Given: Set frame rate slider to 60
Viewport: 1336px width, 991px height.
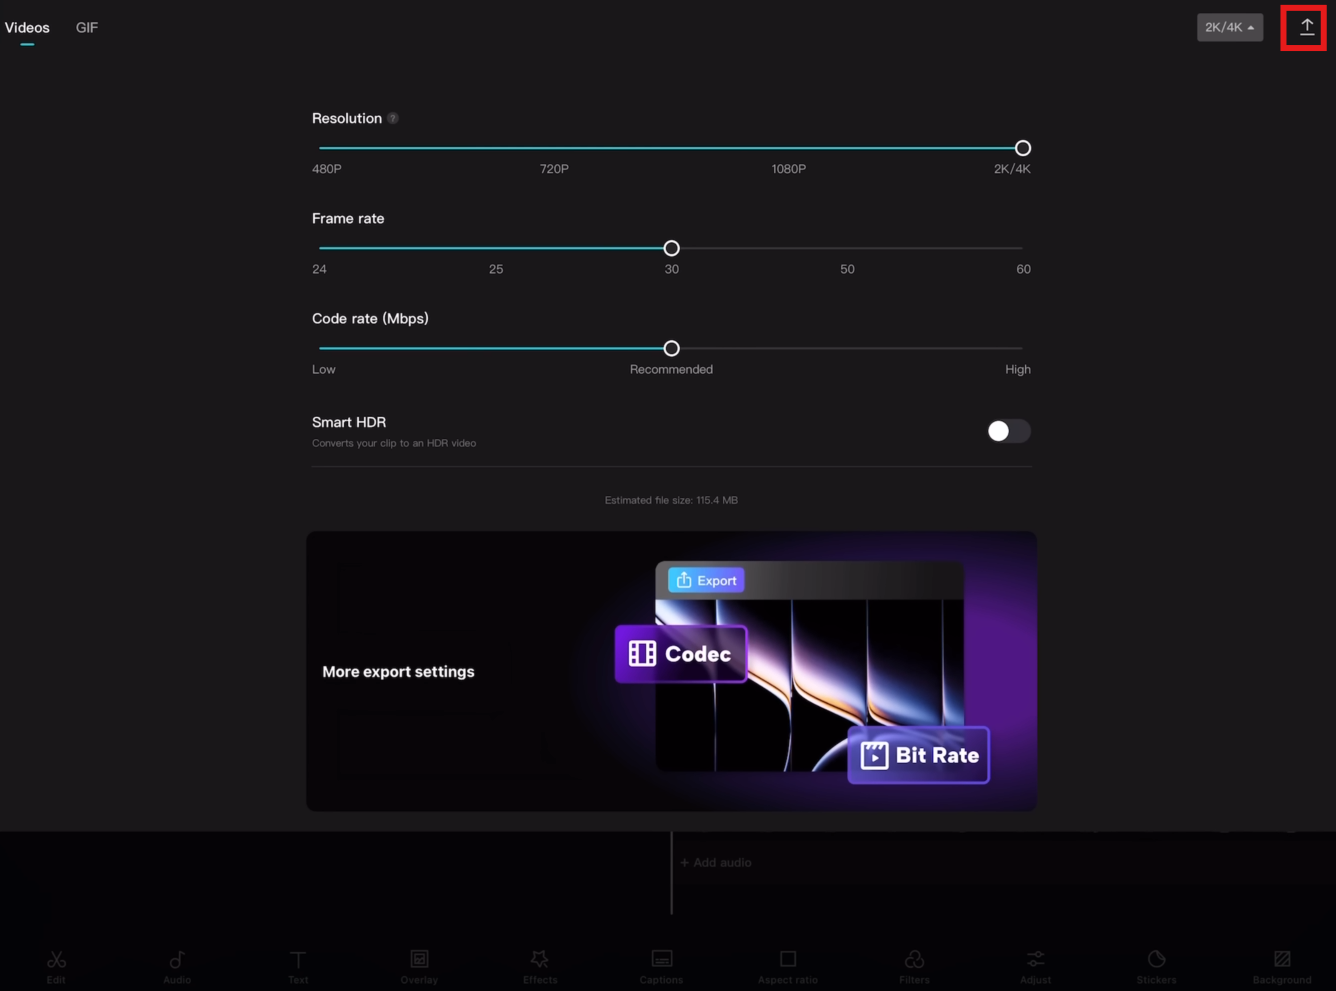Looking at the screenshot, I should click(1022, 248).
